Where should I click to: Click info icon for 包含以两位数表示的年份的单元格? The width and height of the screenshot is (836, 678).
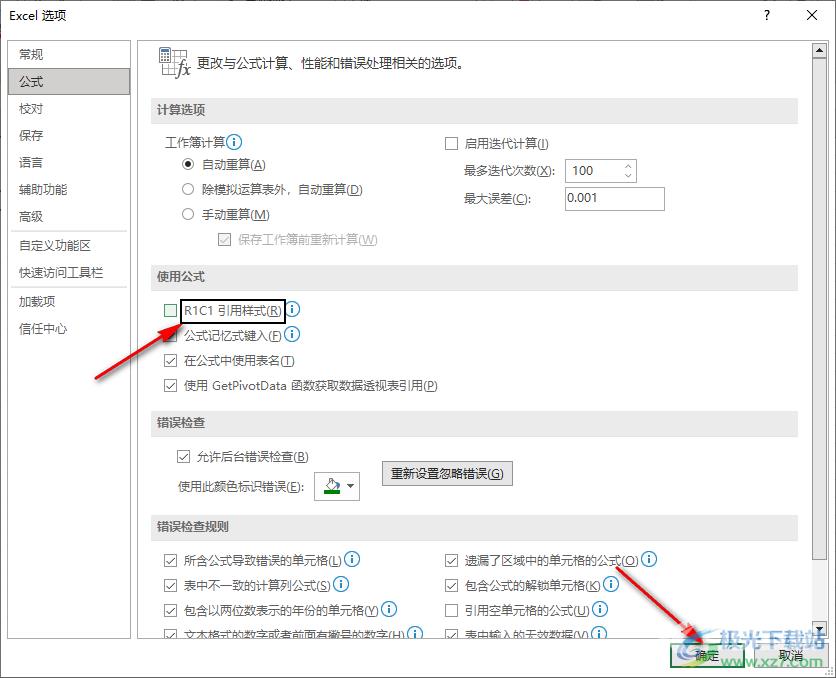(389, 609)
